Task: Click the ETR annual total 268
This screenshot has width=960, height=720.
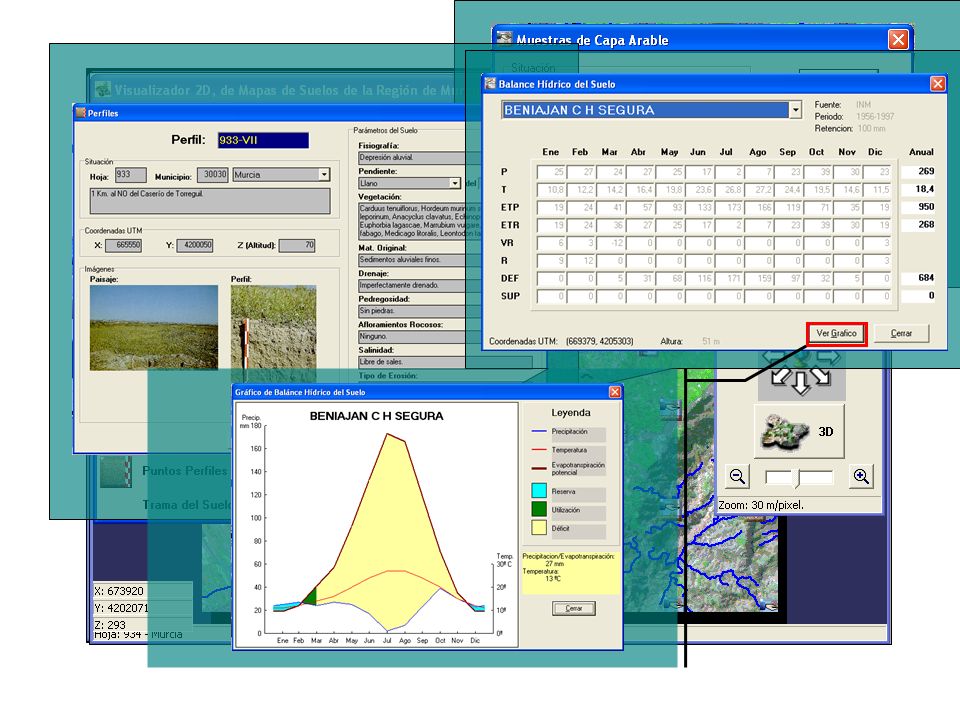Action: [918, 225]
